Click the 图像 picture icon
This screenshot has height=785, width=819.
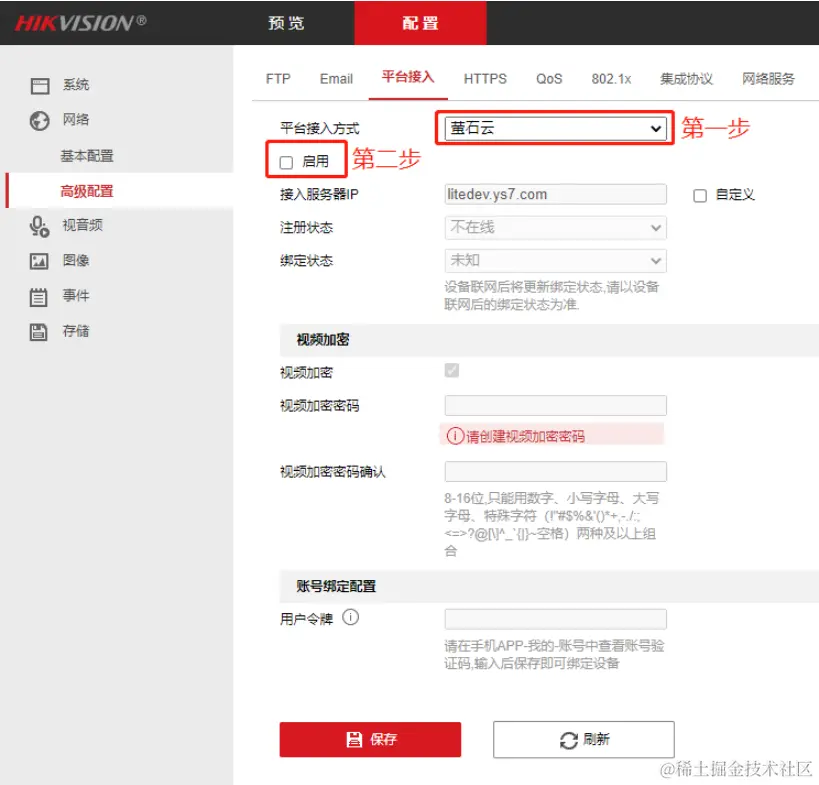[39, 261]
